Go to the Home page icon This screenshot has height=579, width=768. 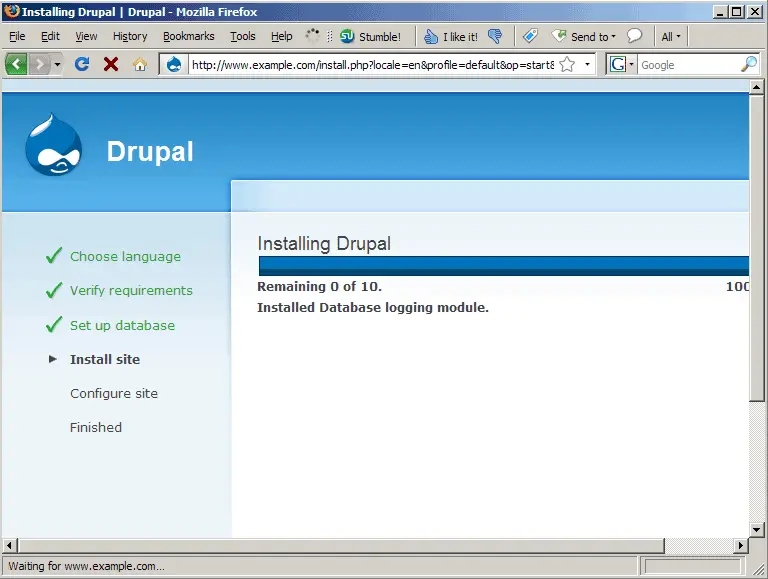click(140, 64)
